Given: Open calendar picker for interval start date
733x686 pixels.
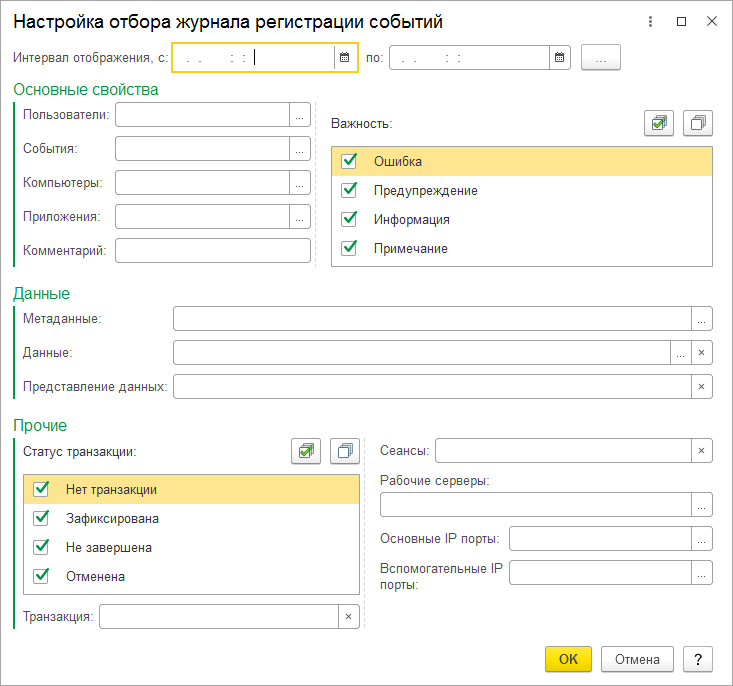Looking at the screenshot, I should [x=345, y=58].
